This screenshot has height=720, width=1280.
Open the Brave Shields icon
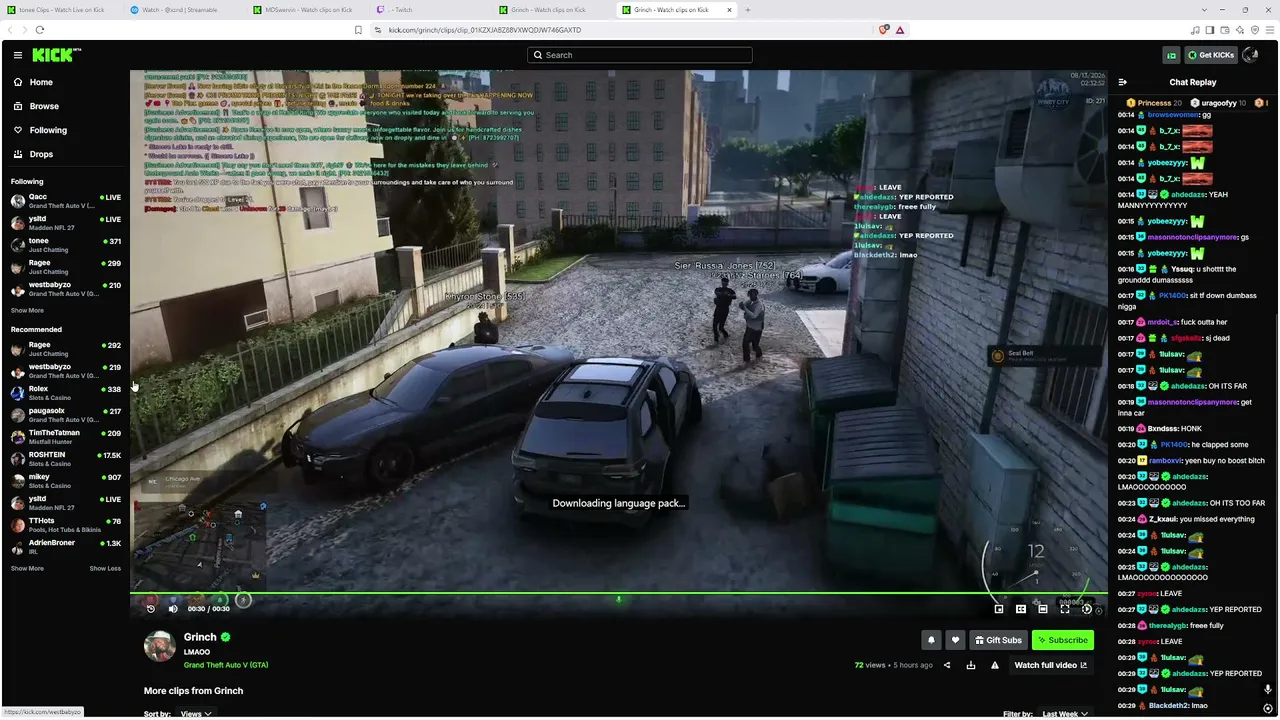coord(884,30)
